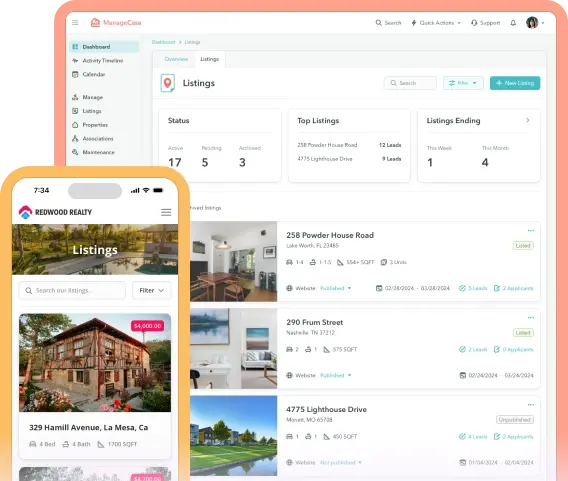Open 258 Powder House Road in Top Listings

point(327,145)
